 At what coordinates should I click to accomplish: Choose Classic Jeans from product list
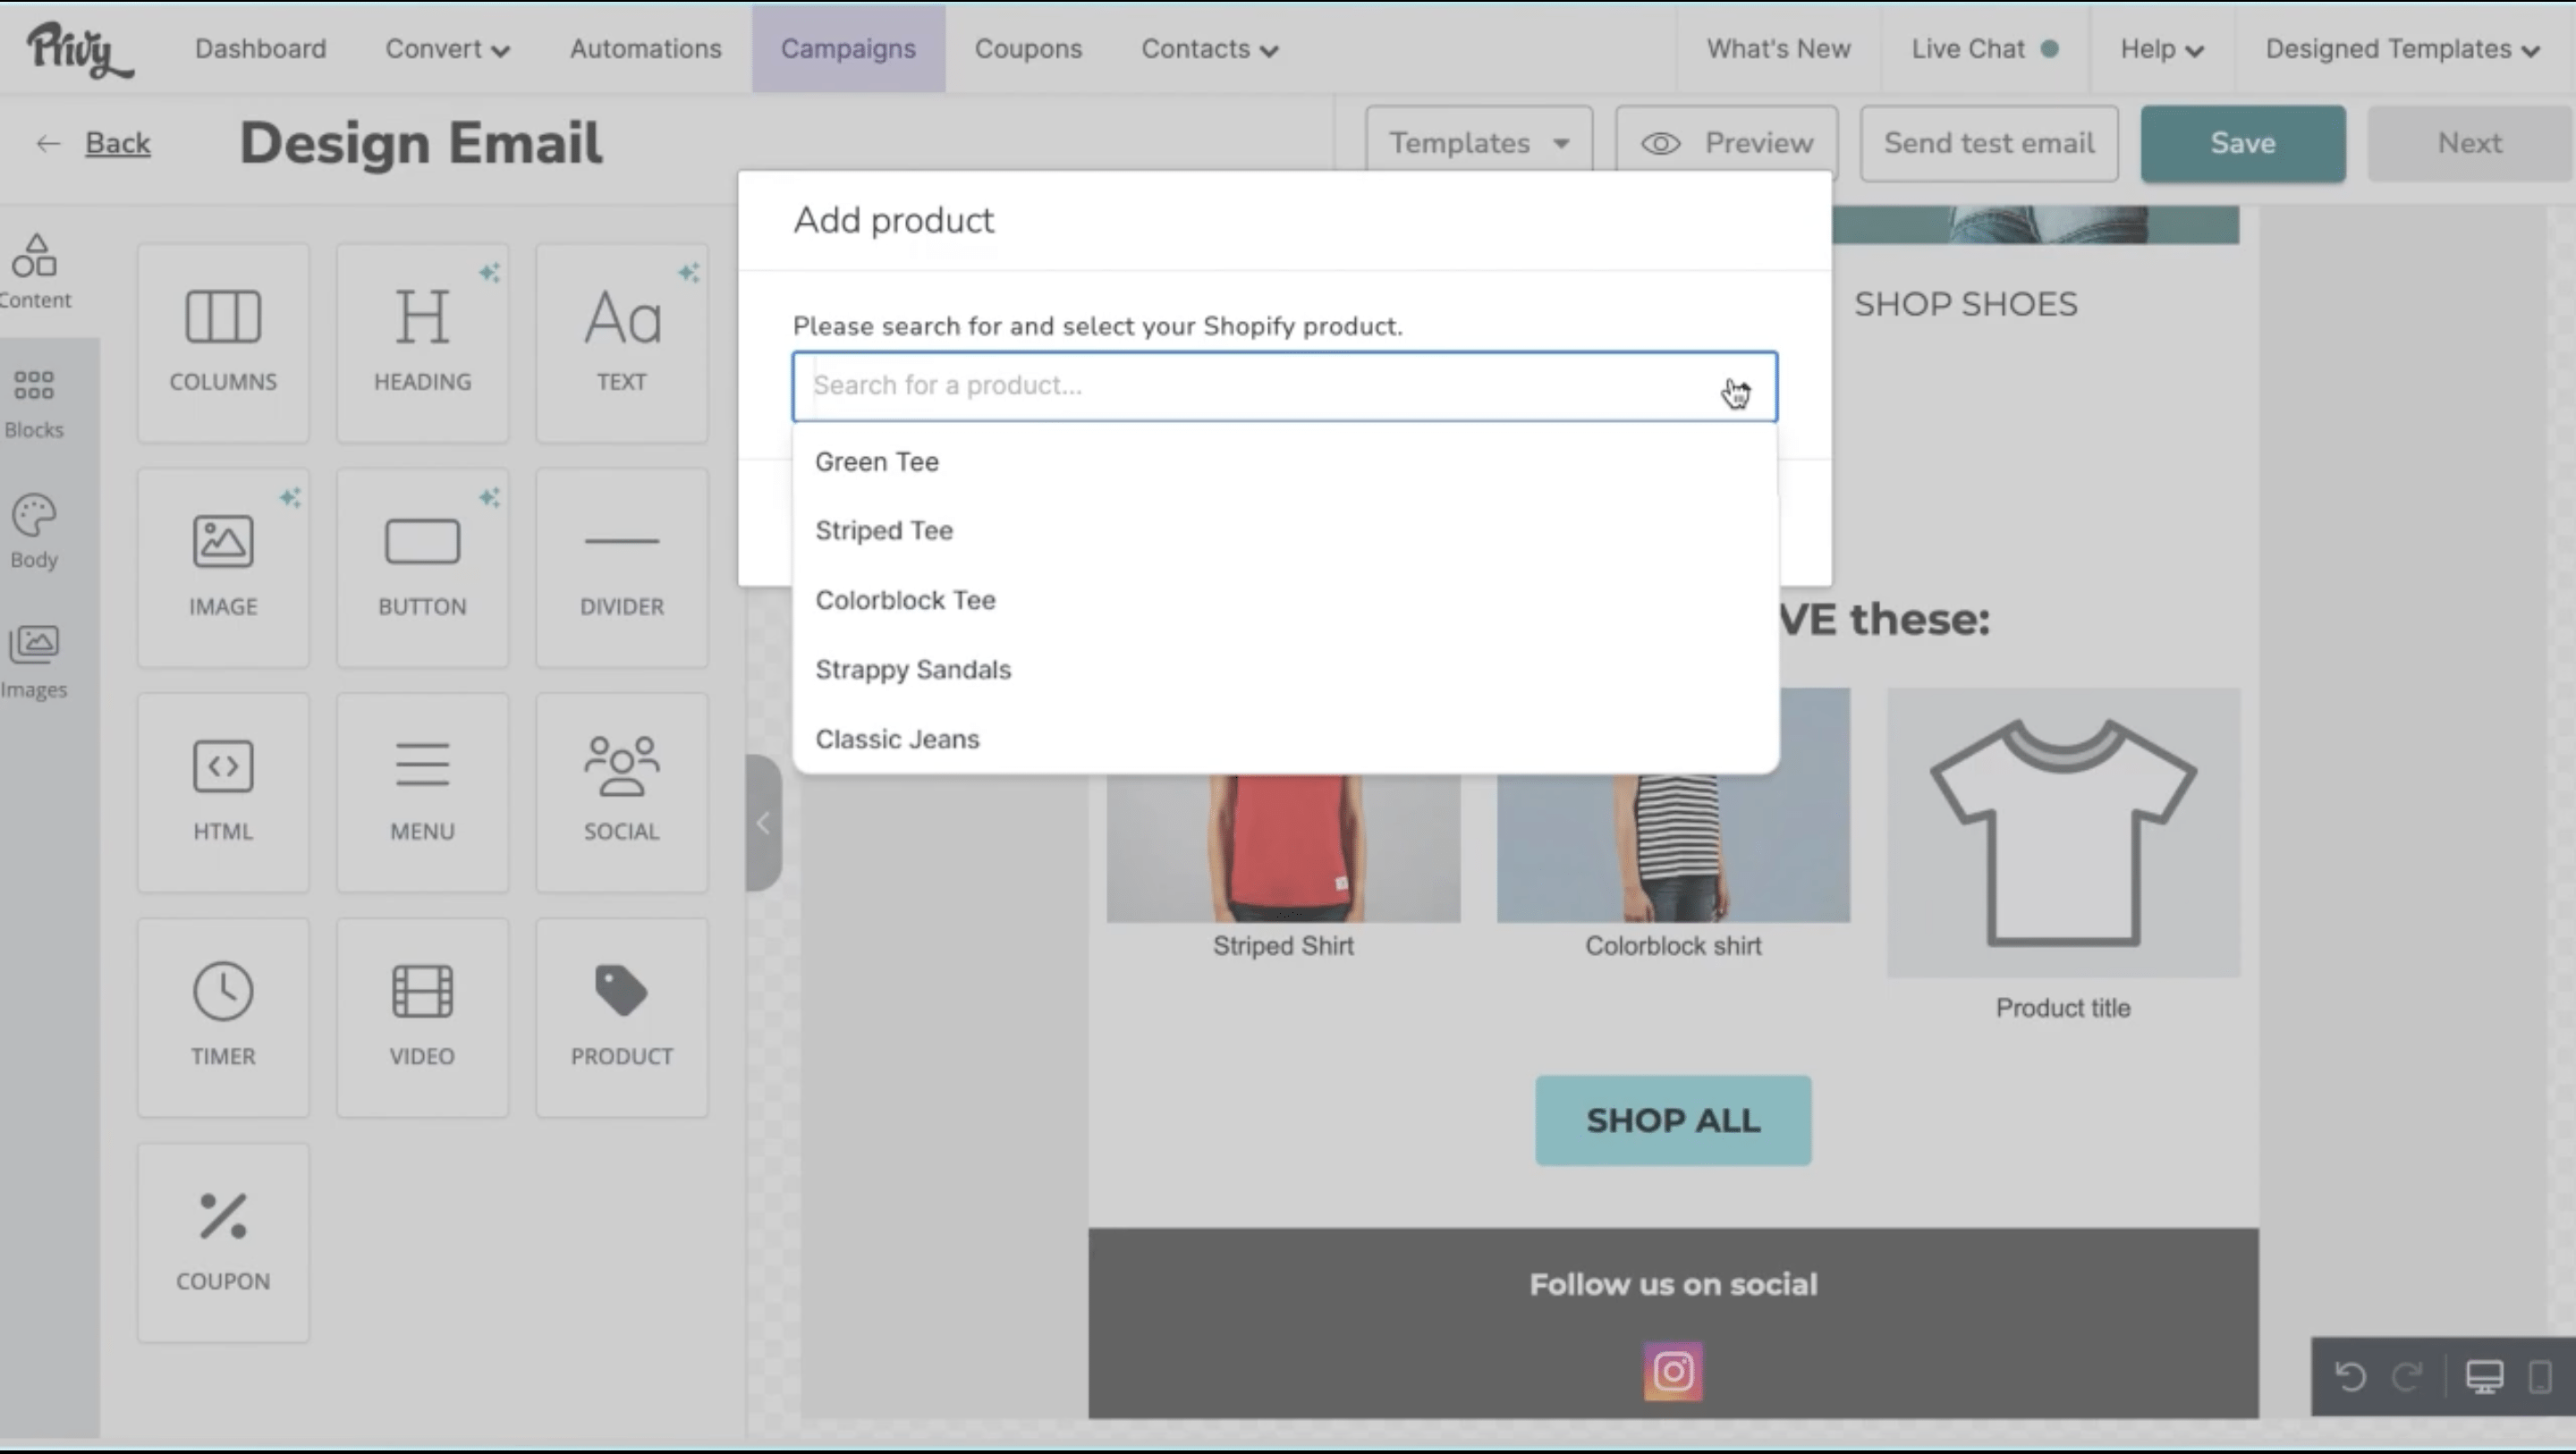tap(1285, 739)
